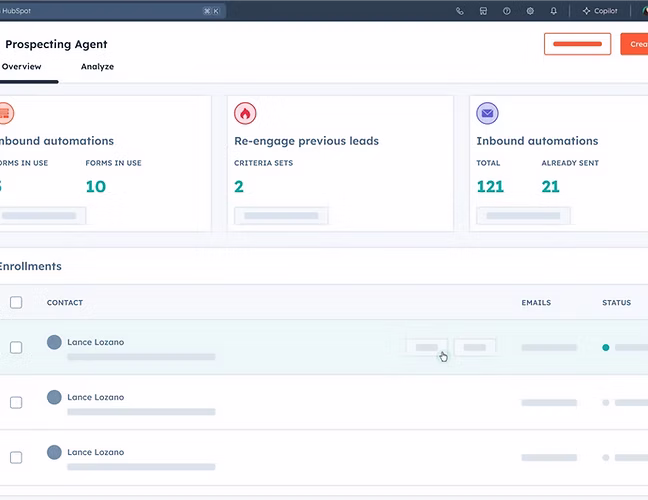Image resolution: width=648 pixels, height=500 pixels.
Task: Click the avatar of first Lance Lozano
Action: [54, 342]
